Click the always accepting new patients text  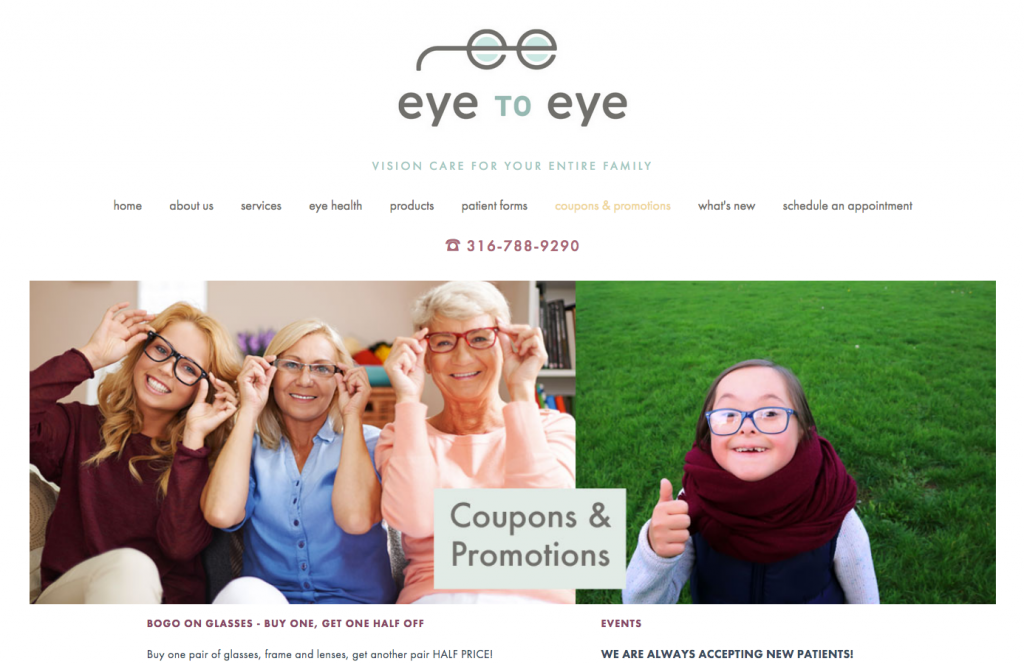pos(727,654)
